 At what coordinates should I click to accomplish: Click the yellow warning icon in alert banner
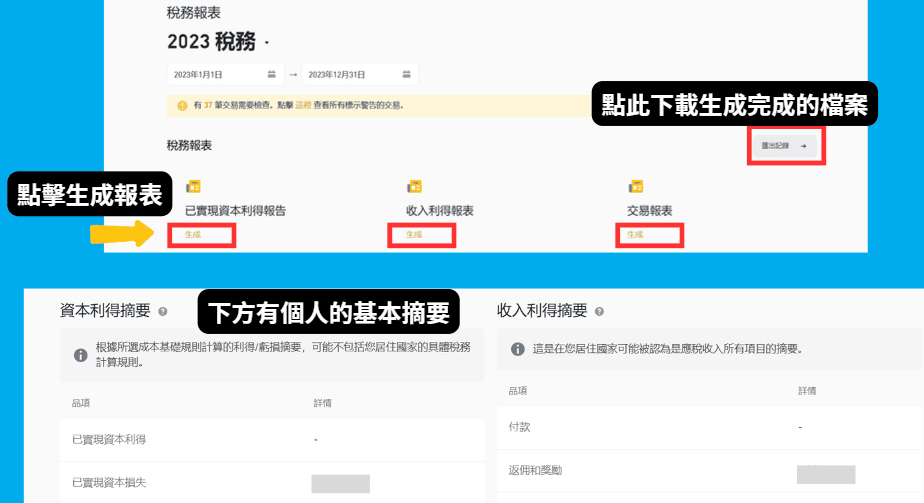(x=182, y=105)
